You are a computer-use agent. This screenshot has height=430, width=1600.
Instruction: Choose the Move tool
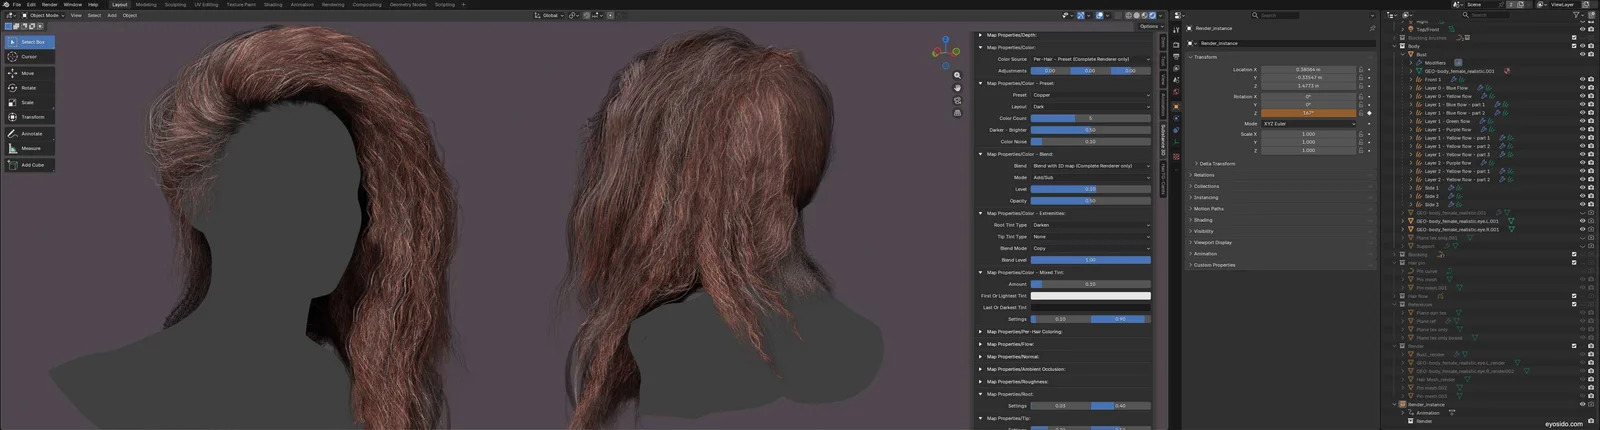pyautogui.click(x=29, y=73)
